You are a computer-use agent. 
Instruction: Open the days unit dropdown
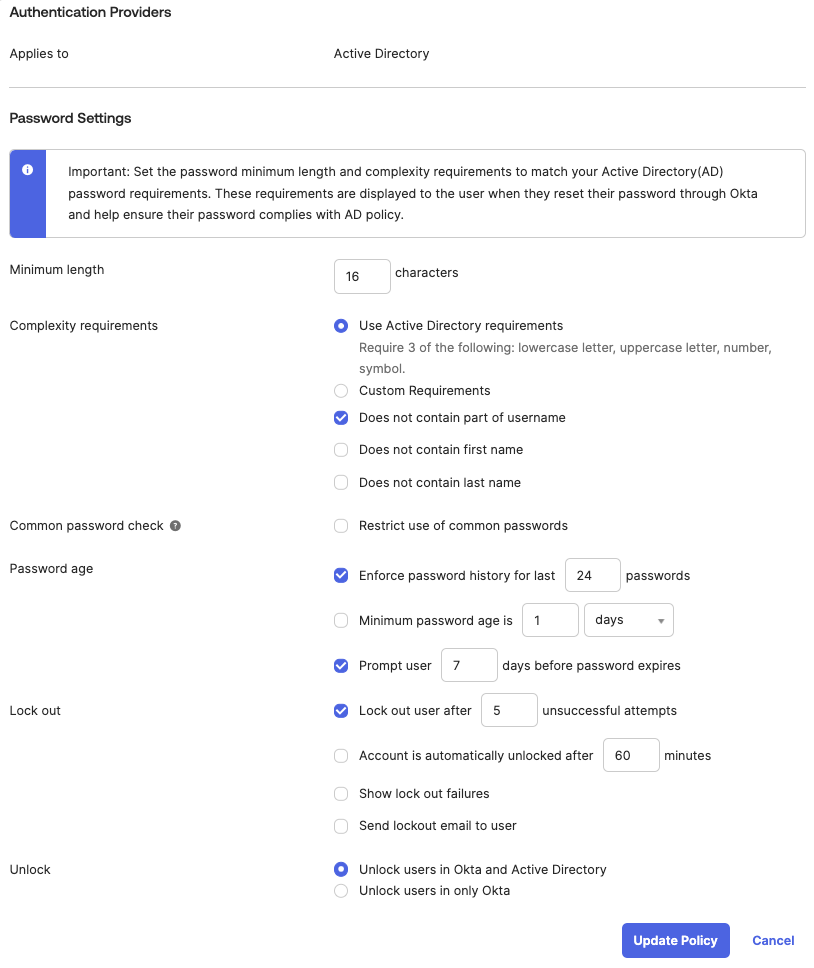coord(628,620)
